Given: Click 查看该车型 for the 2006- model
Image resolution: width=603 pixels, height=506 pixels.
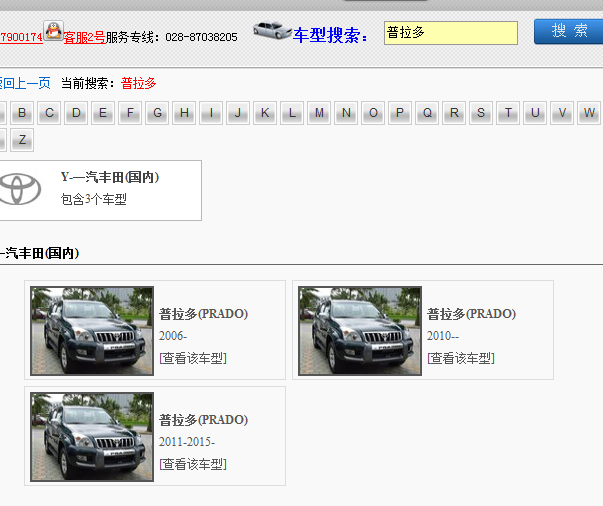Looking at the screenshot, I should point(193,358).
